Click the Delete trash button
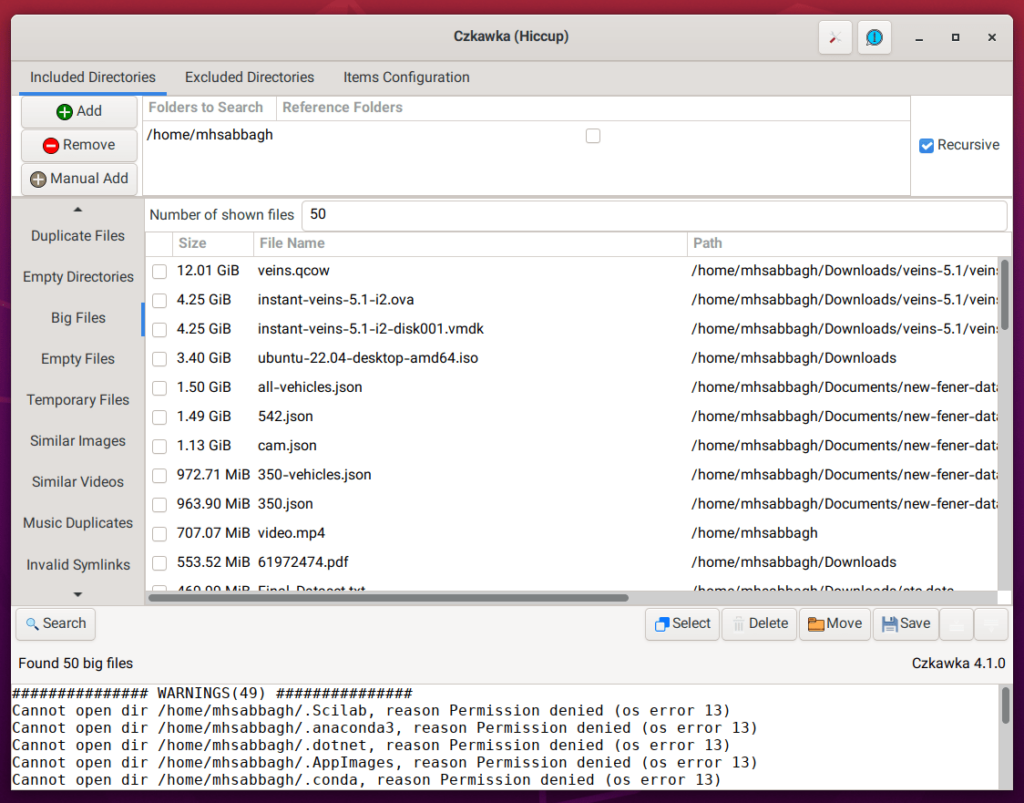This screenshot has width=1024, height=803. point(760,623)
